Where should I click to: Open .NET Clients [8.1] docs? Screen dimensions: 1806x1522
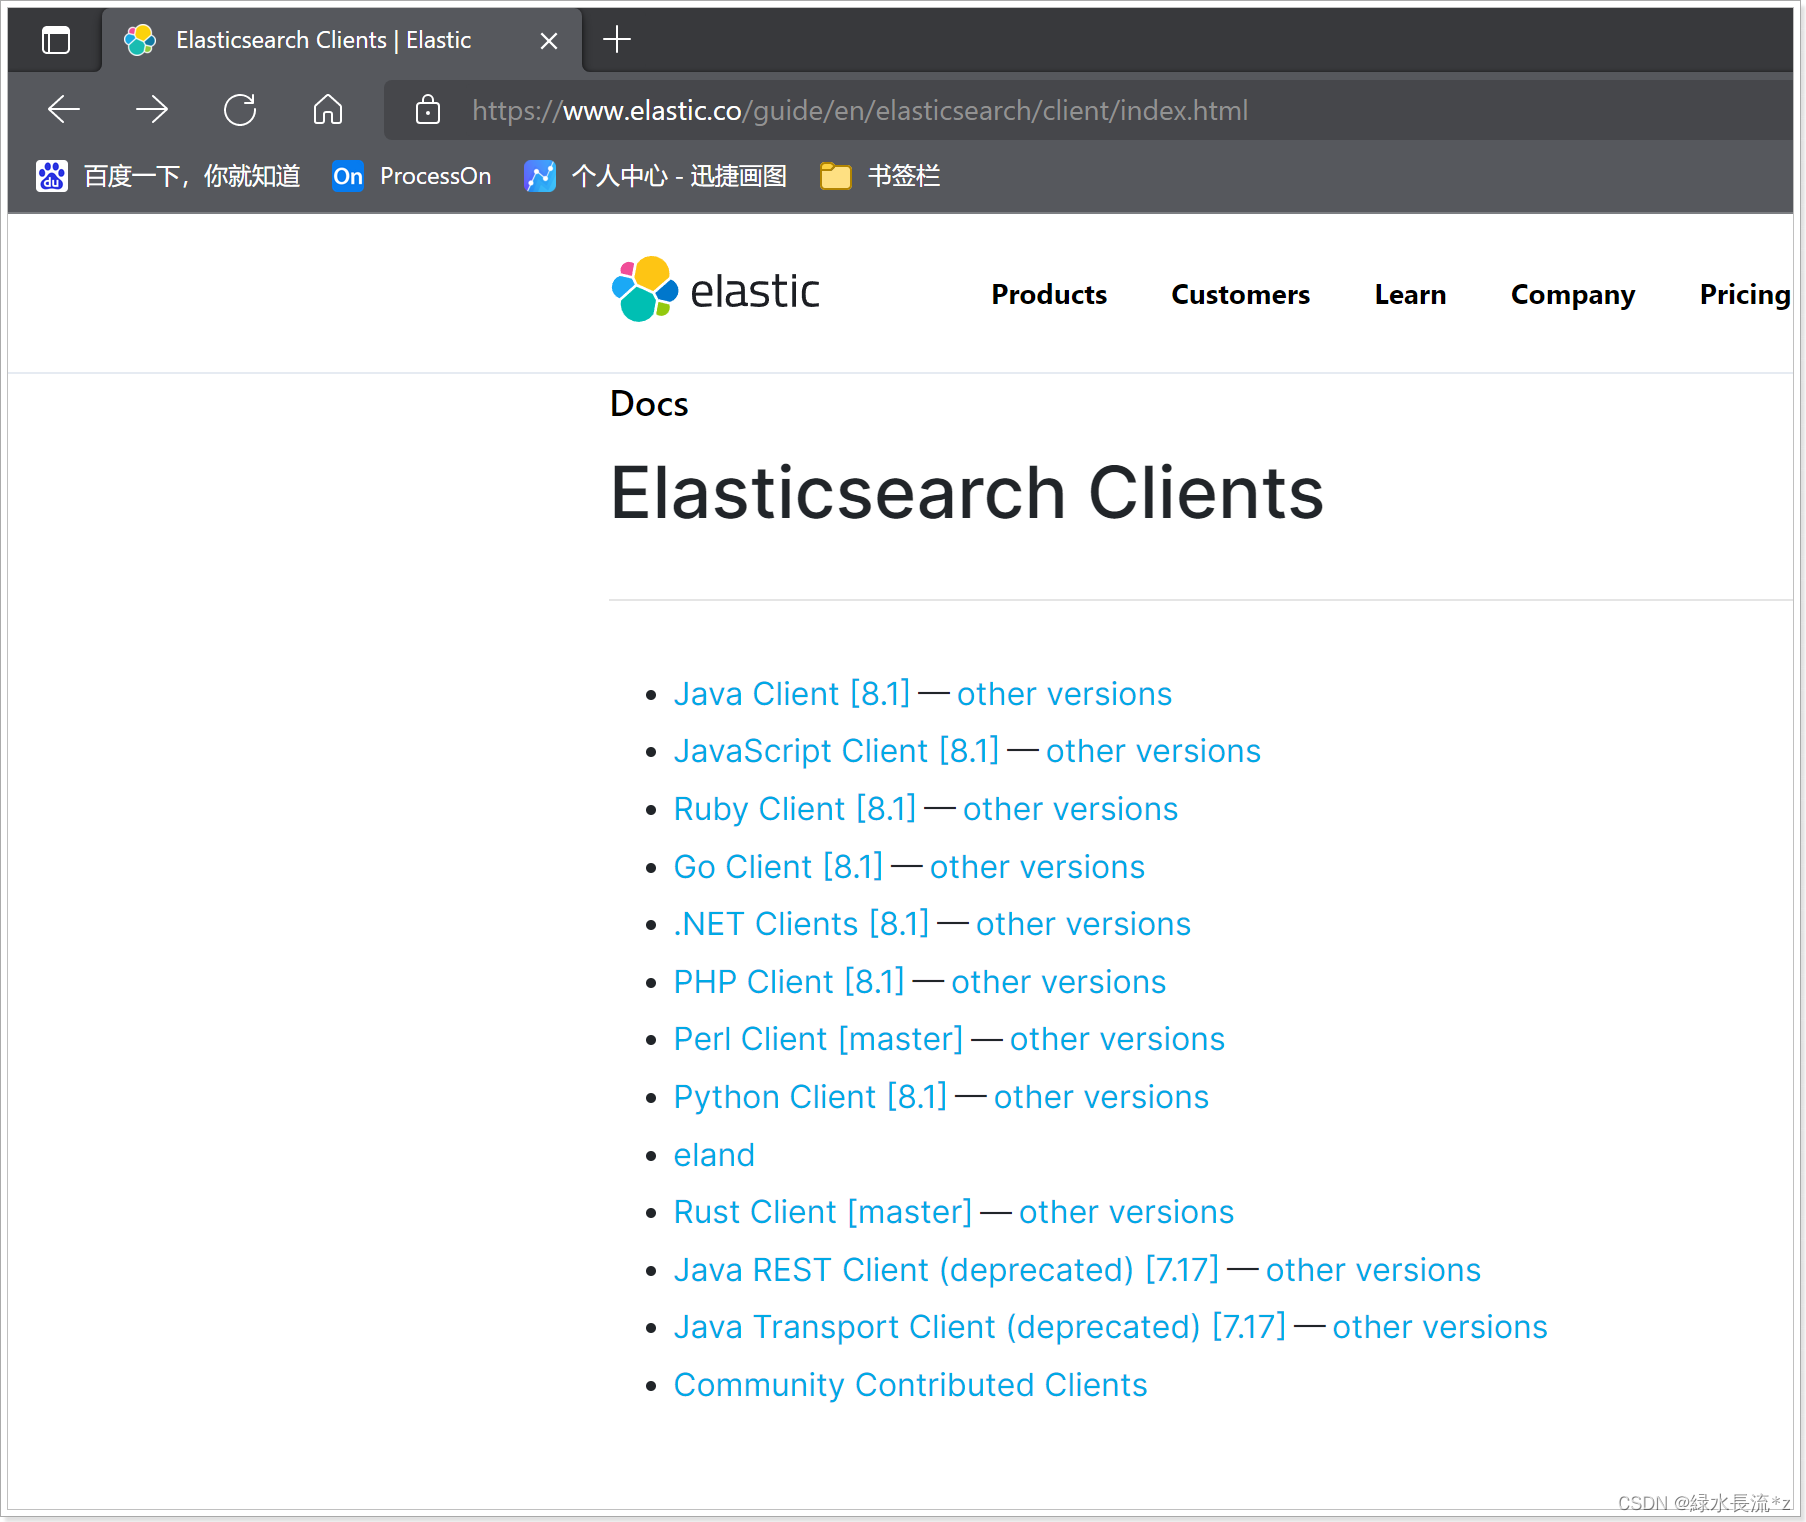coord(801,923)
